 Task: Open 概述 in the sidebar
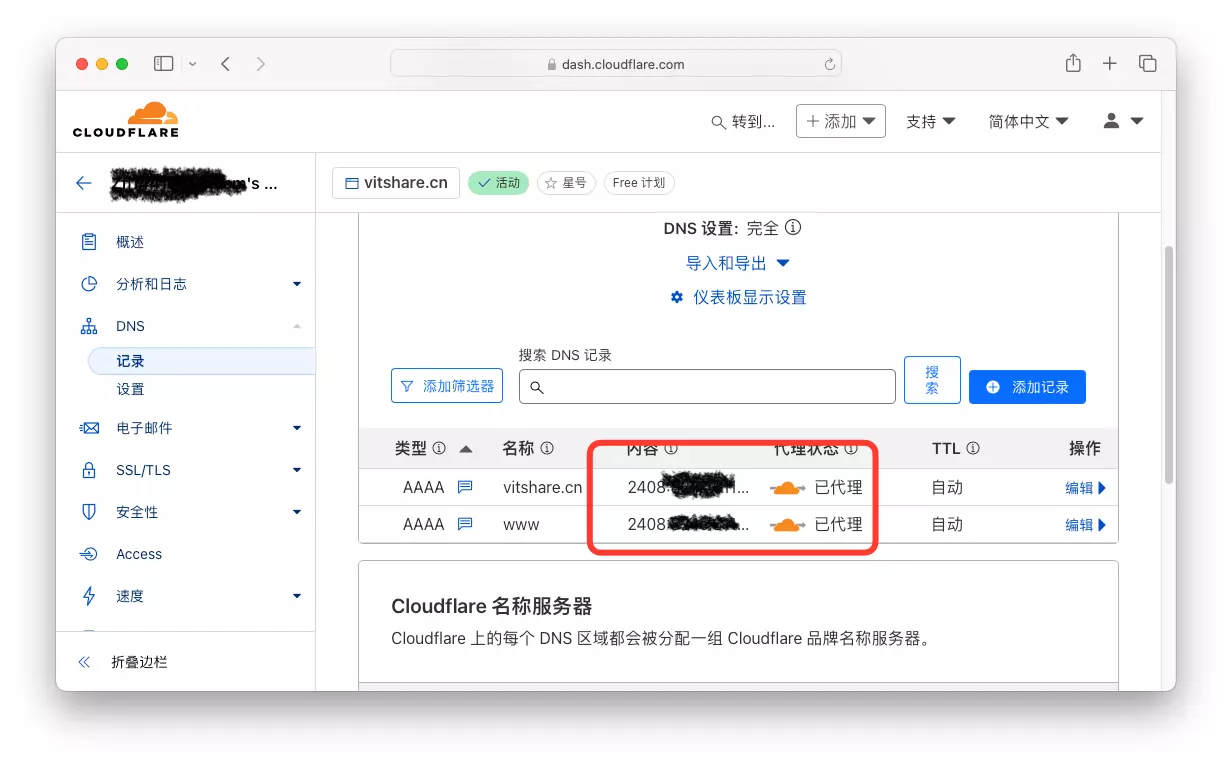(130, 242)
